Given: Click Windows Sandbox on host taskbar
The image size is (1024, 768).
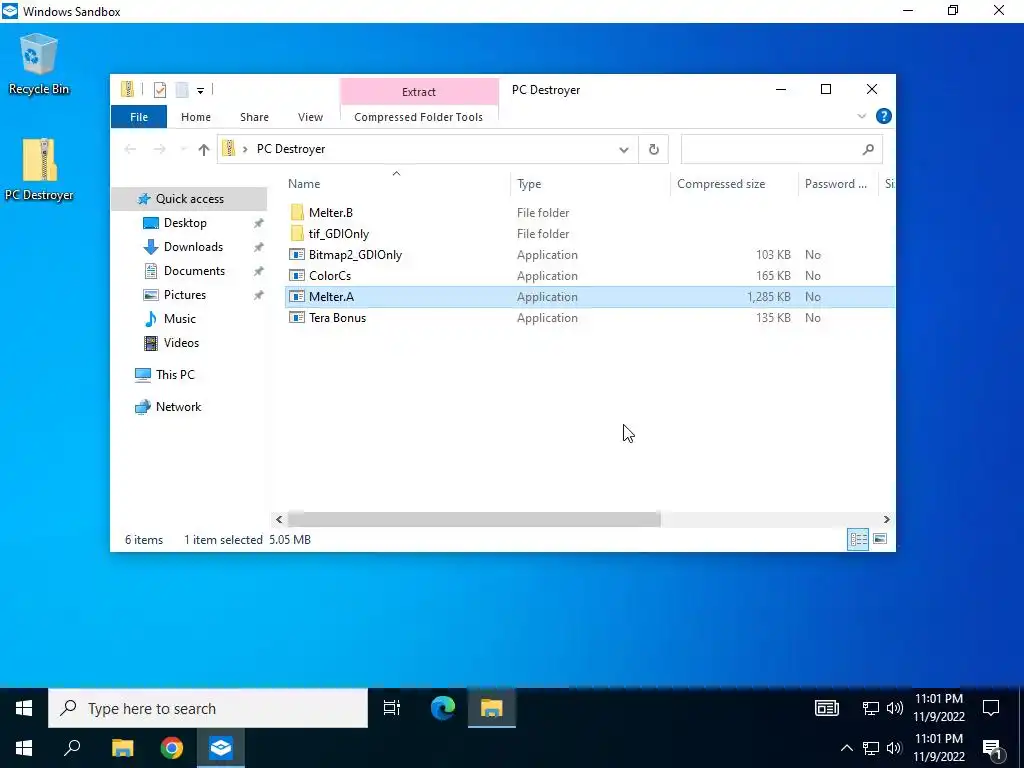Looking at the screenshot, I should [x=221, y=748].
